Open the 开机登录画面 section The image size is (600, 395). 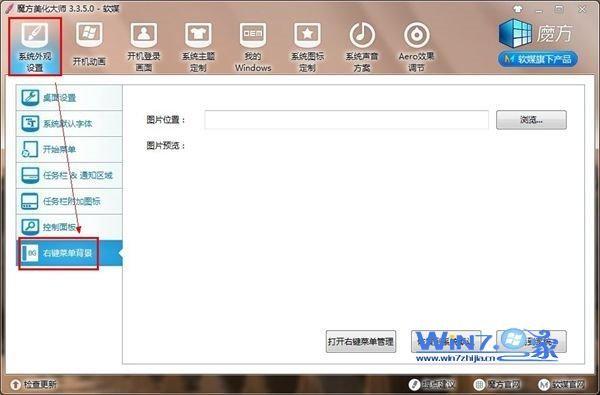pos(143,46)
